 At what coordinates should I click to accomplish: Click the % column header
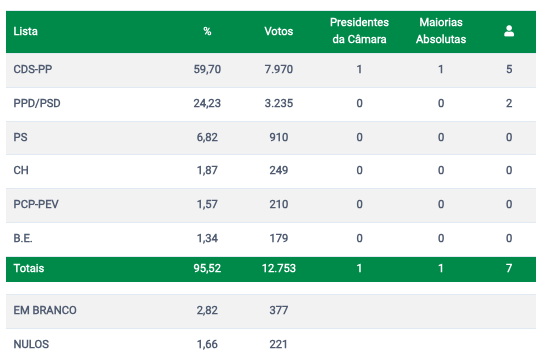pyautogui.click(x=207, y=31)
